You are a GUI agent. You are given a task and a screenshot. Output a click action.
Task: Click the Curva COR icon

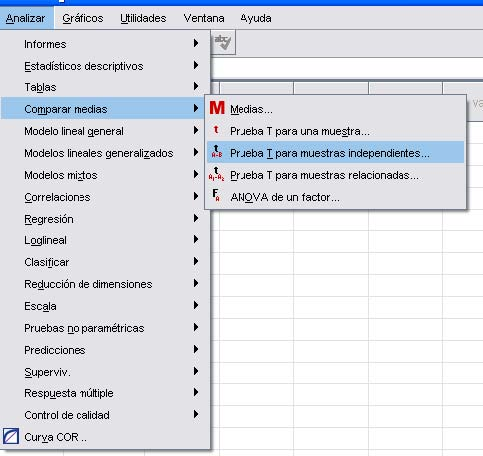coord(11,436)
